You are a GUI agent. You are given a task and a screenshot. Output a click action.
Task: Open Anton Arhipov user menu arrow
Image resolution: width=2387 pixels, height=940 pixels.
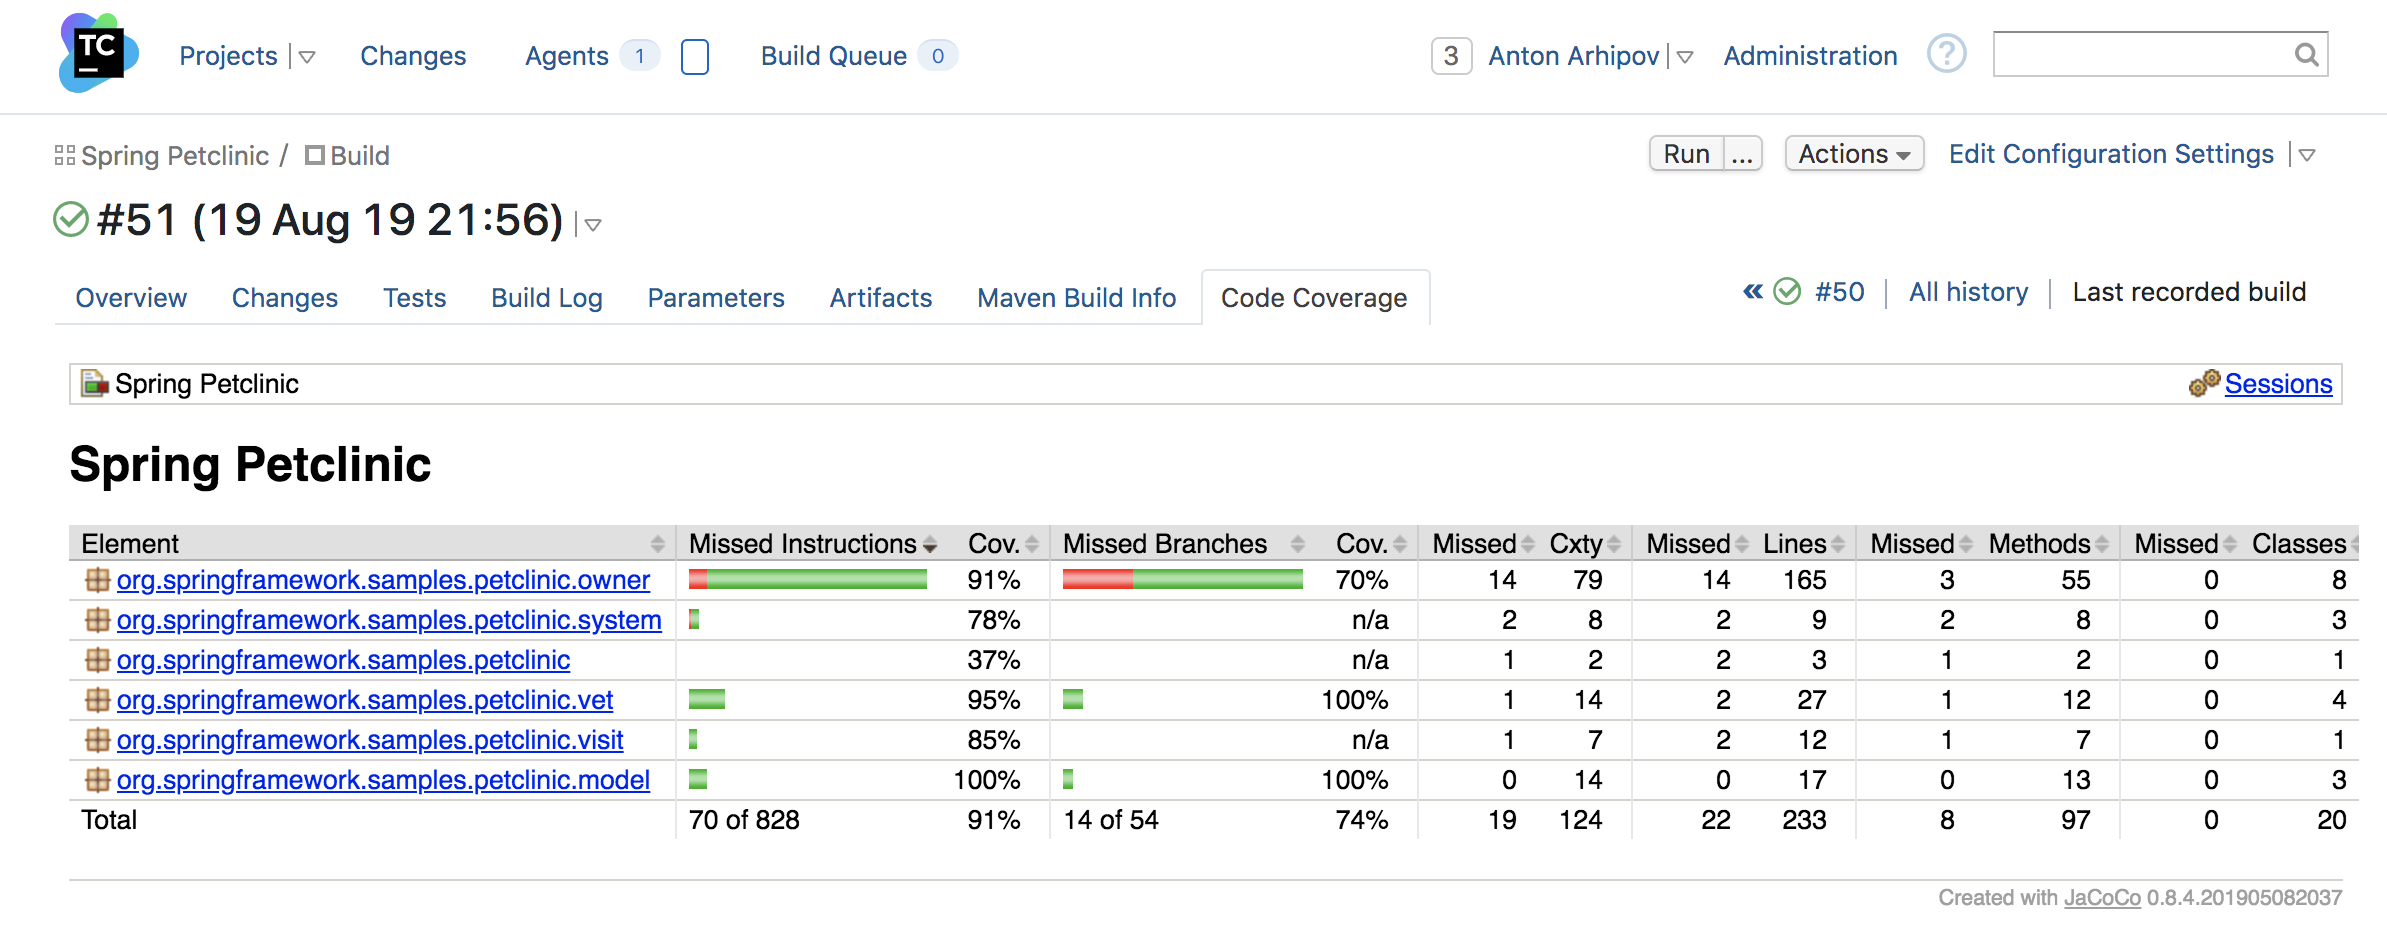1685,57
